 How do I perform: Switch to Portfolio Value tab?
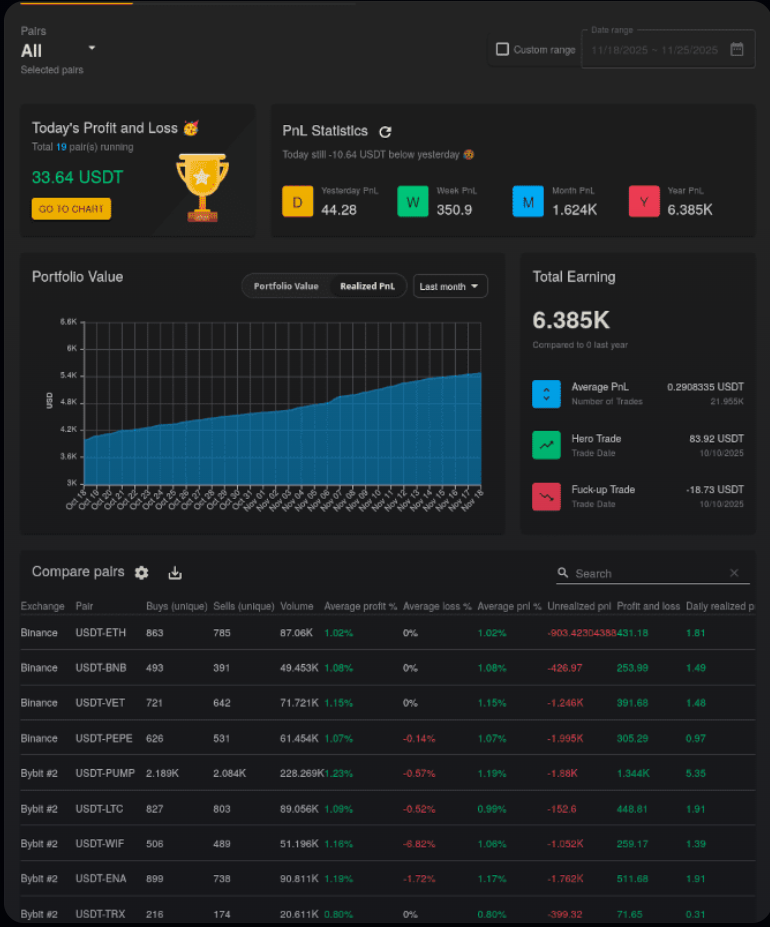(286, 286)
